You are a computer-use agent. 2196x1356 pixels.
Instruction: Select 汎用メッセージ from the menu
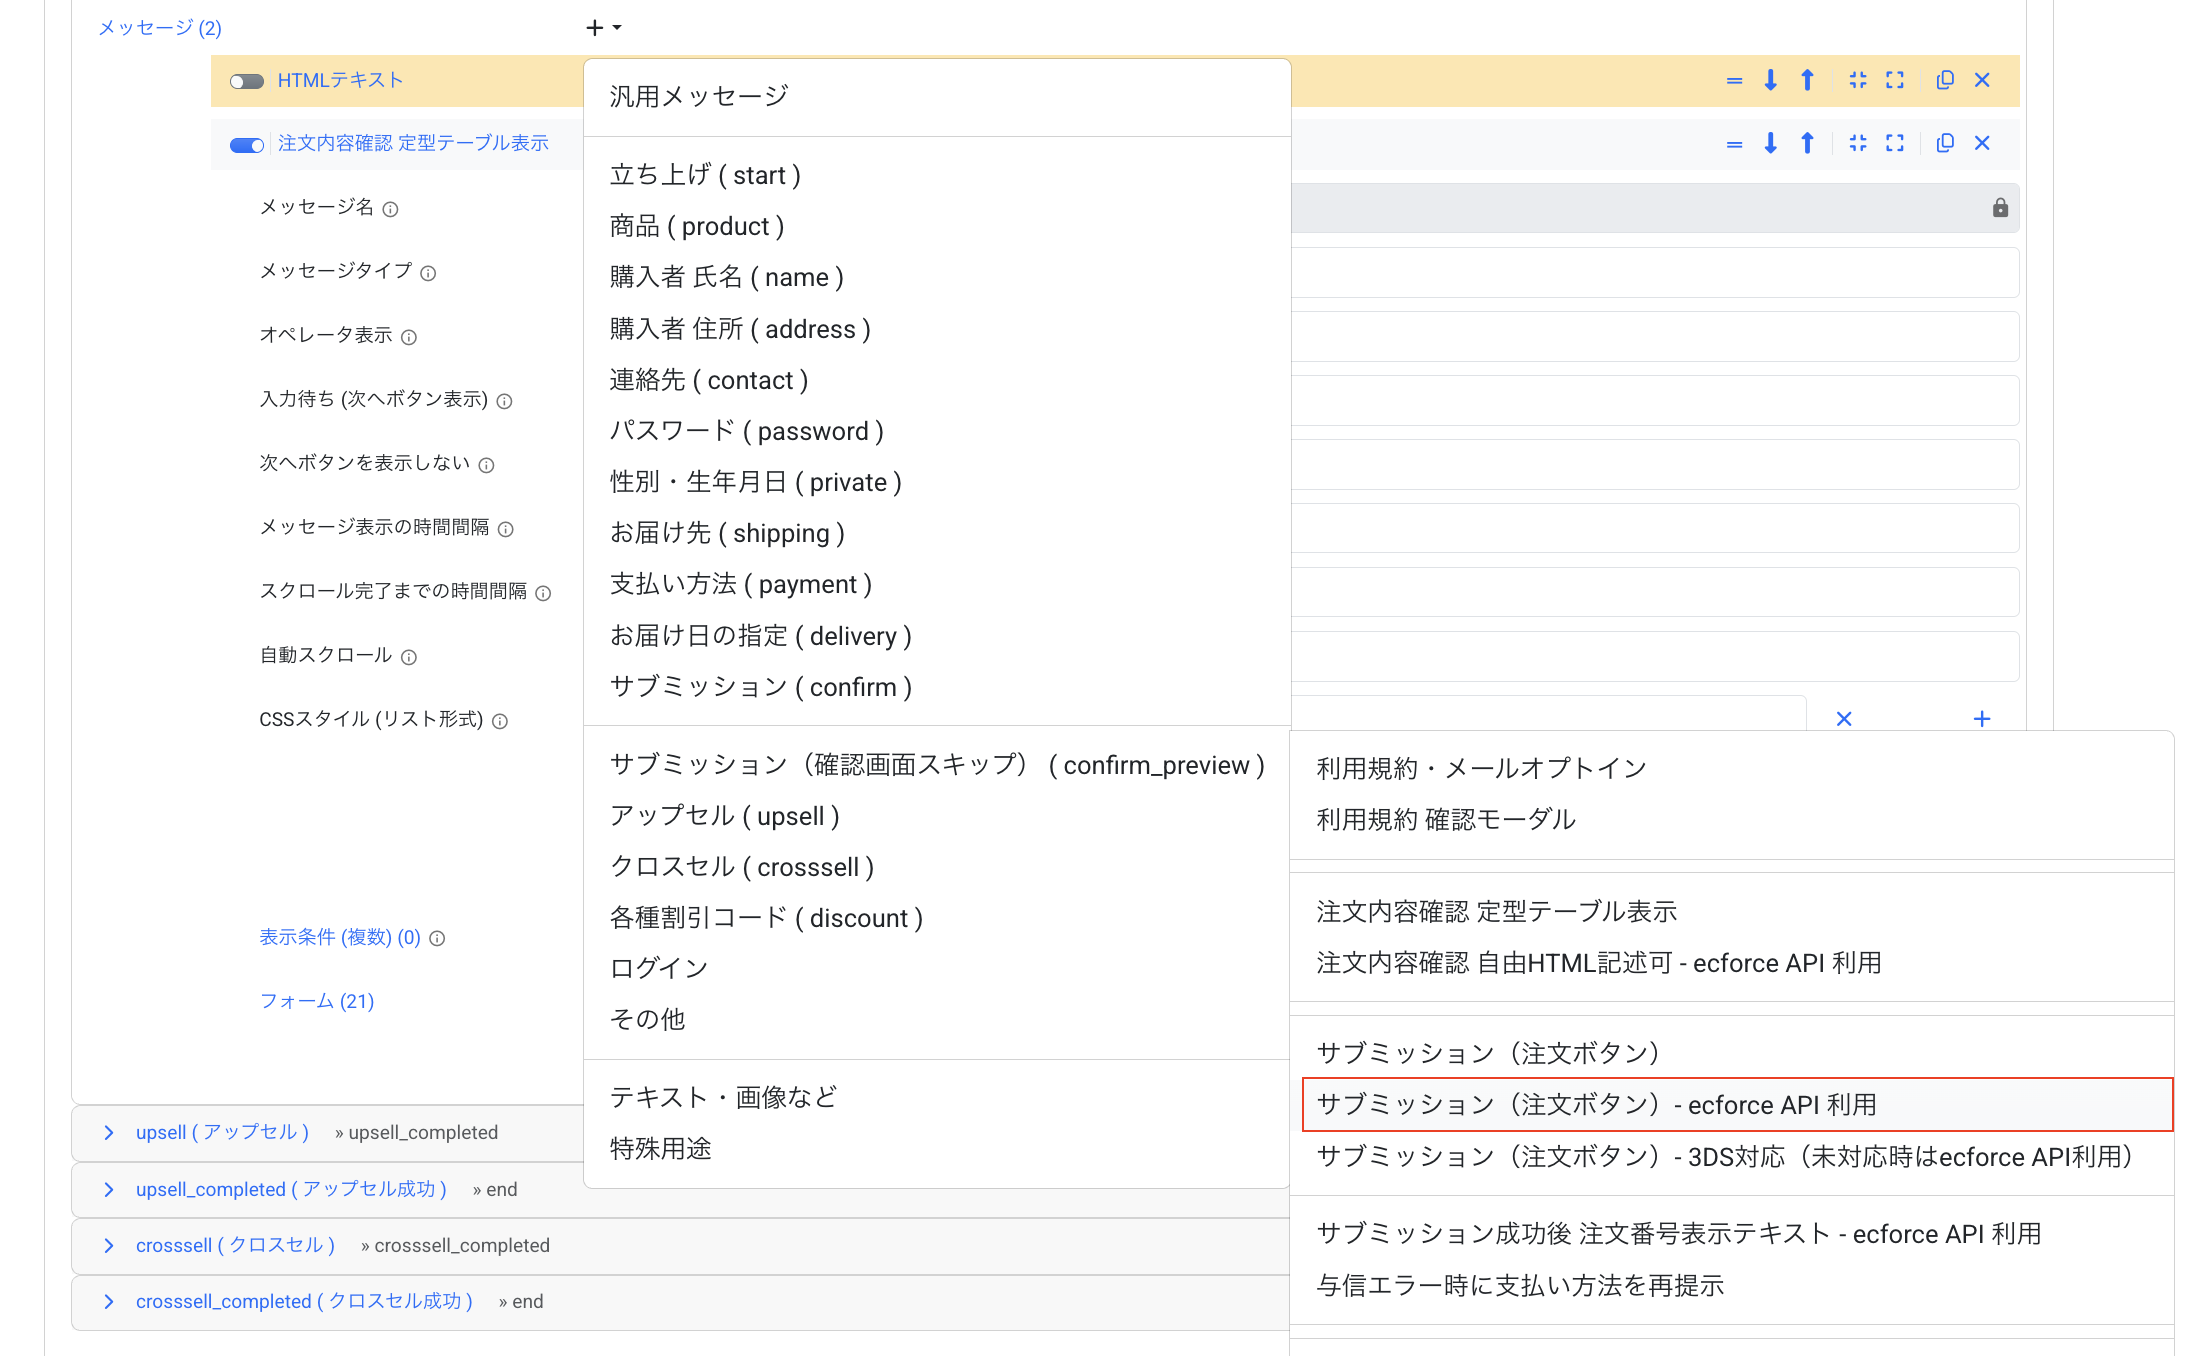[937, 96]
